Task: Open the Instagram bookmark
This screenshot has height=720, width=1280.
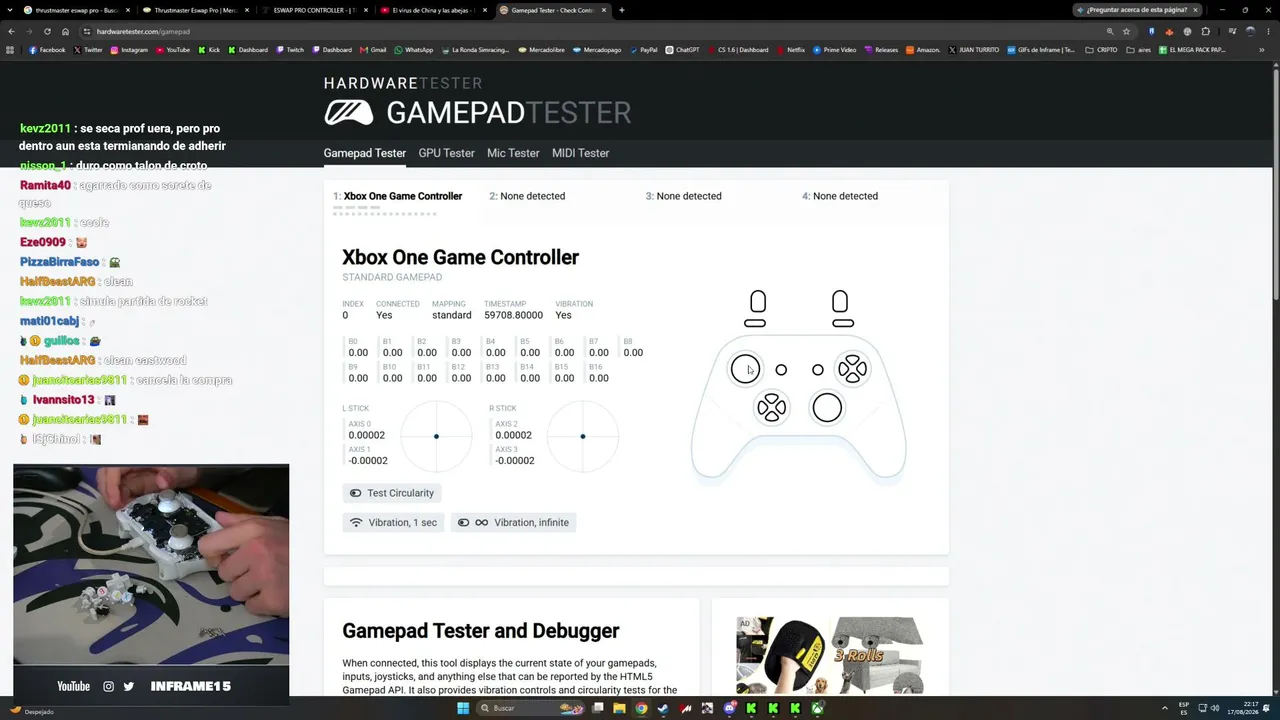Action: tap(129, 50)
